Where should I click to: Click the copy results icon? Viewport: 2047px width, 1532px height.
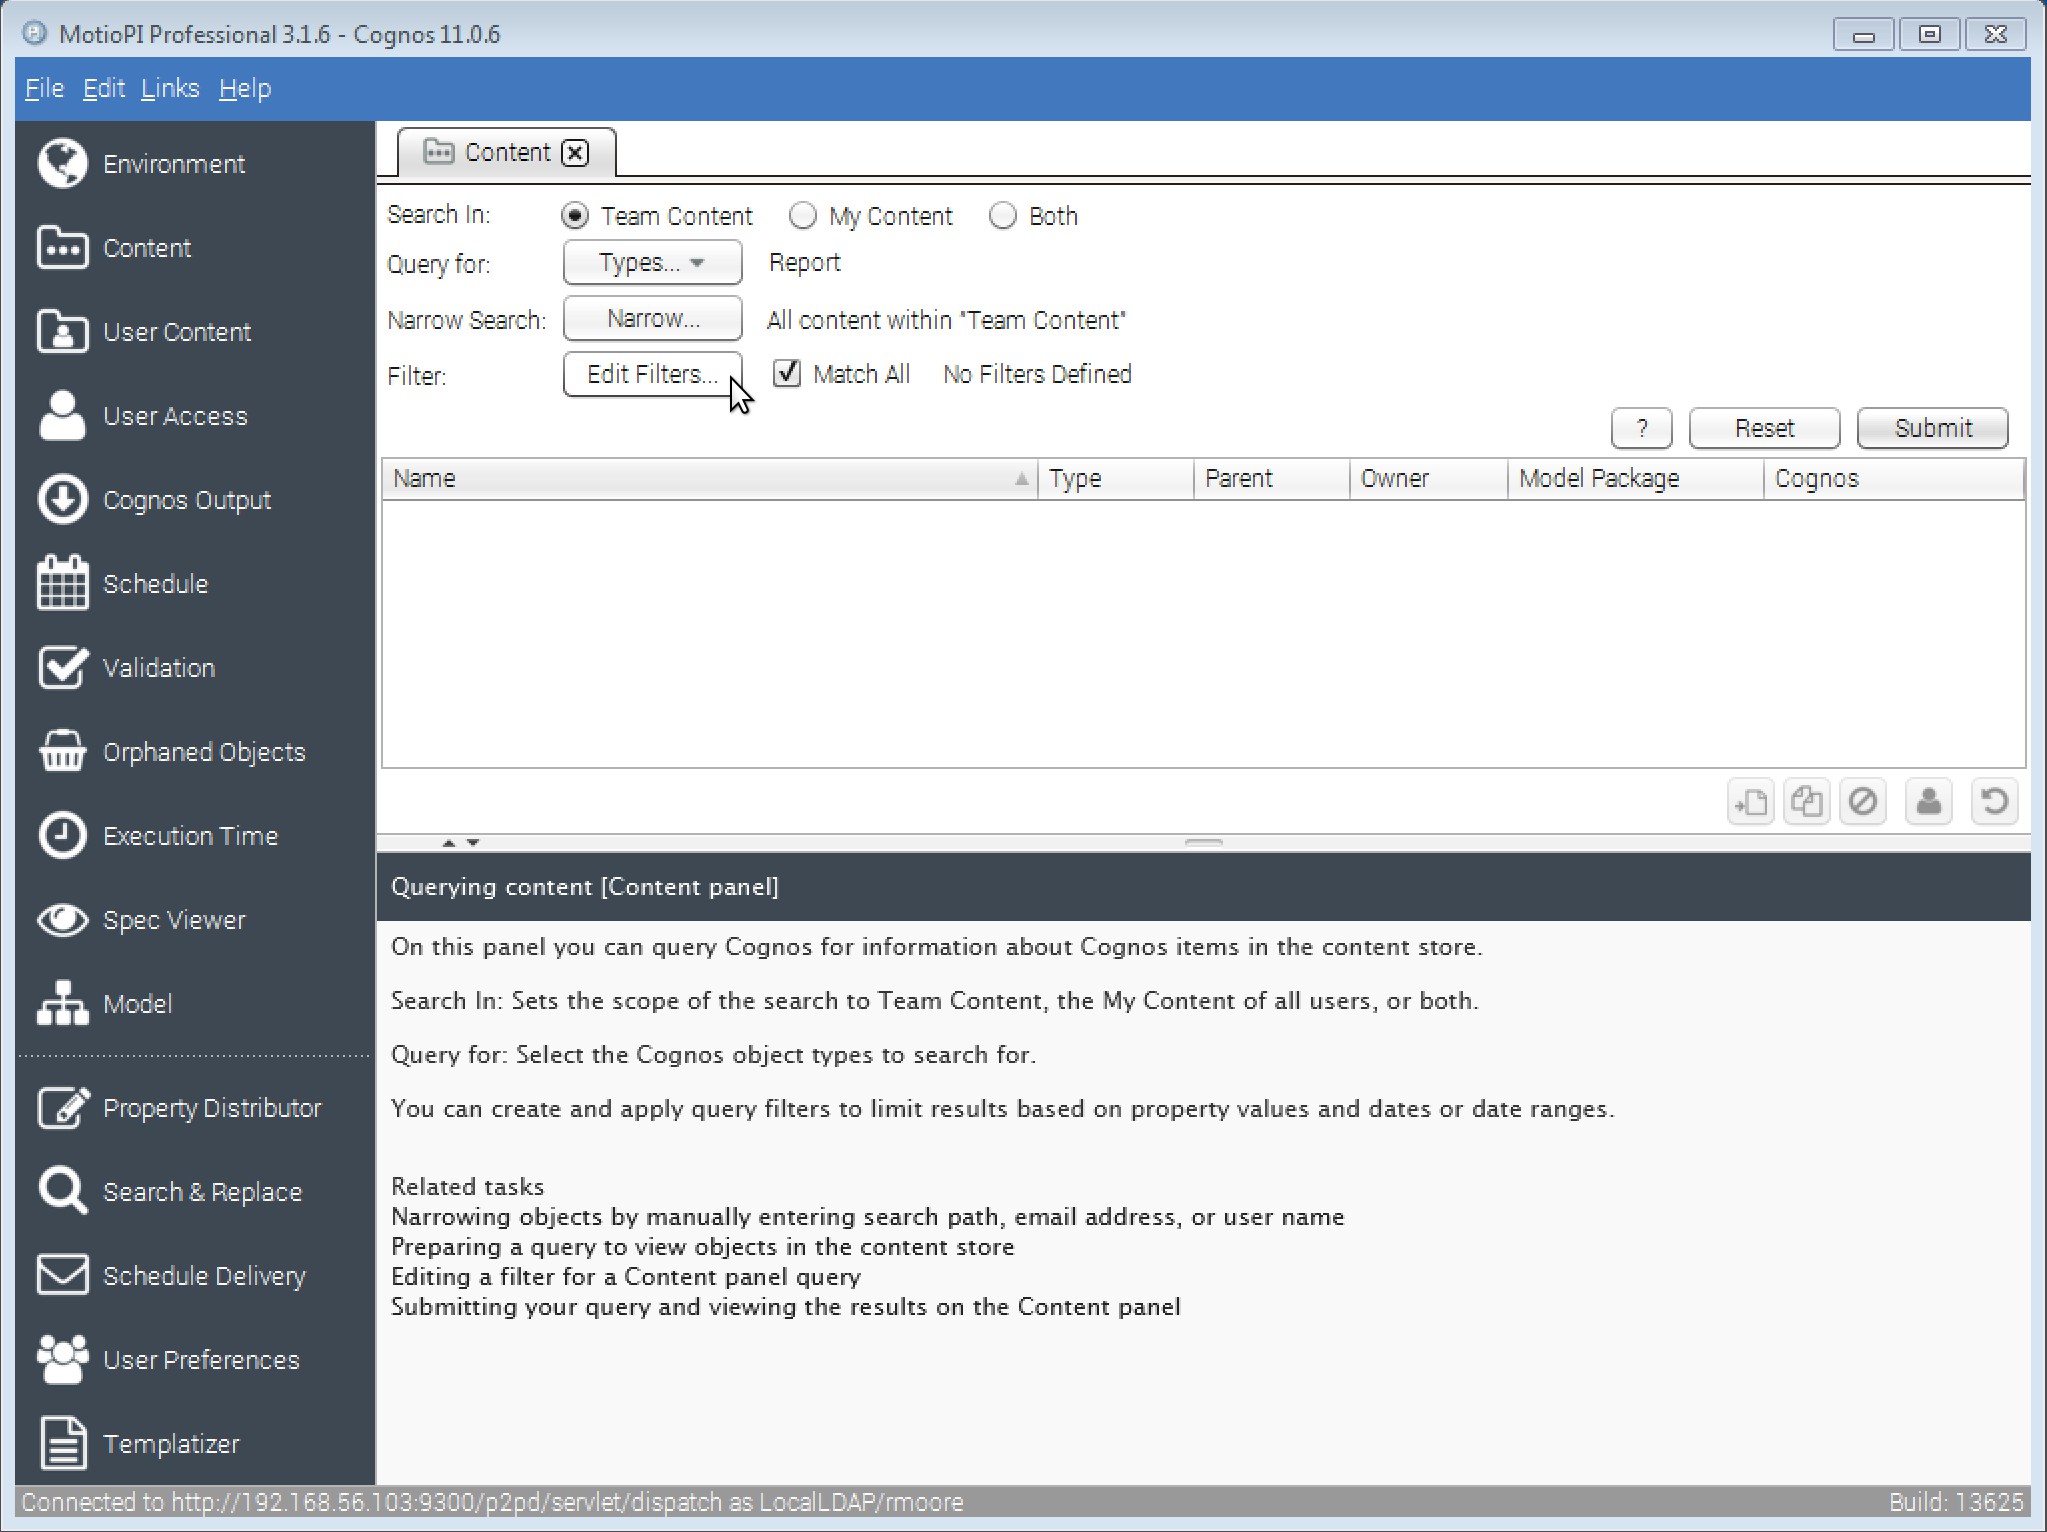pyautogui.click(x=1807, y=802)
